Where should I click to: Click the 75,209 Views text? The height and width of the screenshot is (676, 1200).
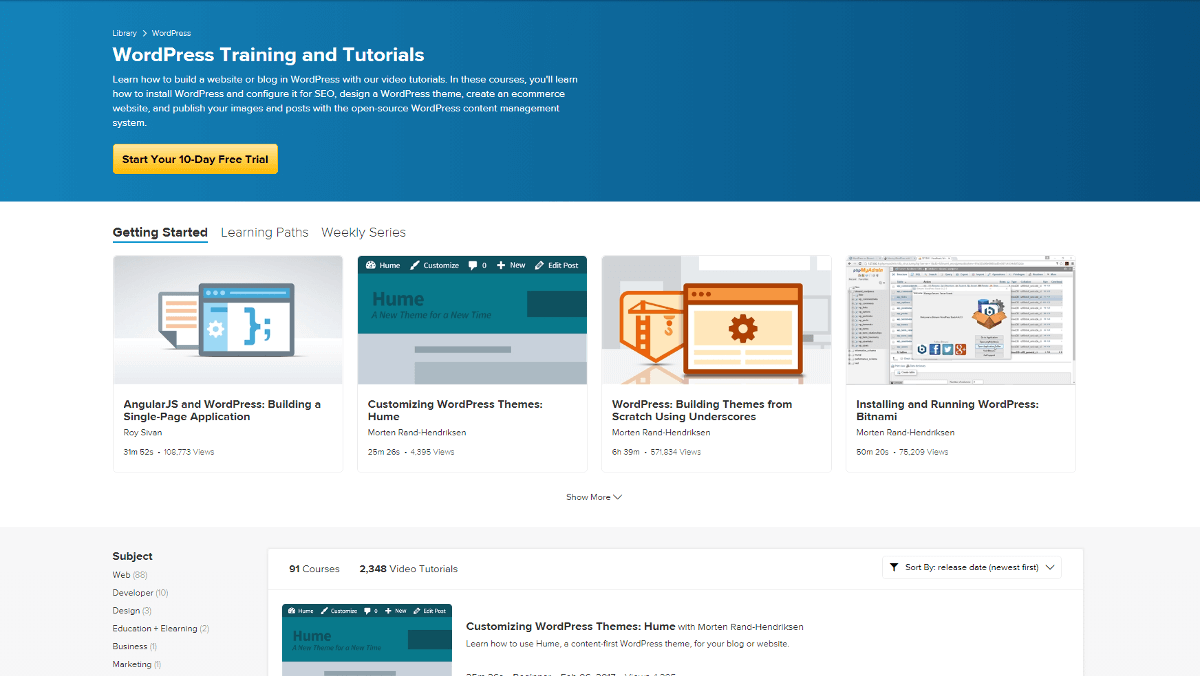pyautogui.click(x=922, y=452)
